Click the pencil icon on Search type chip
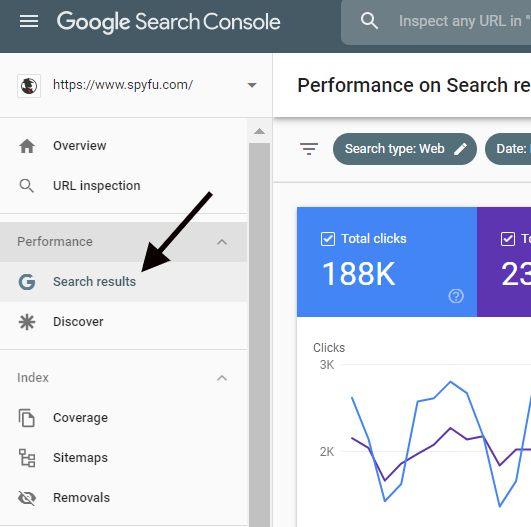This screenshot has width=531, height=527. coord(460,149)
